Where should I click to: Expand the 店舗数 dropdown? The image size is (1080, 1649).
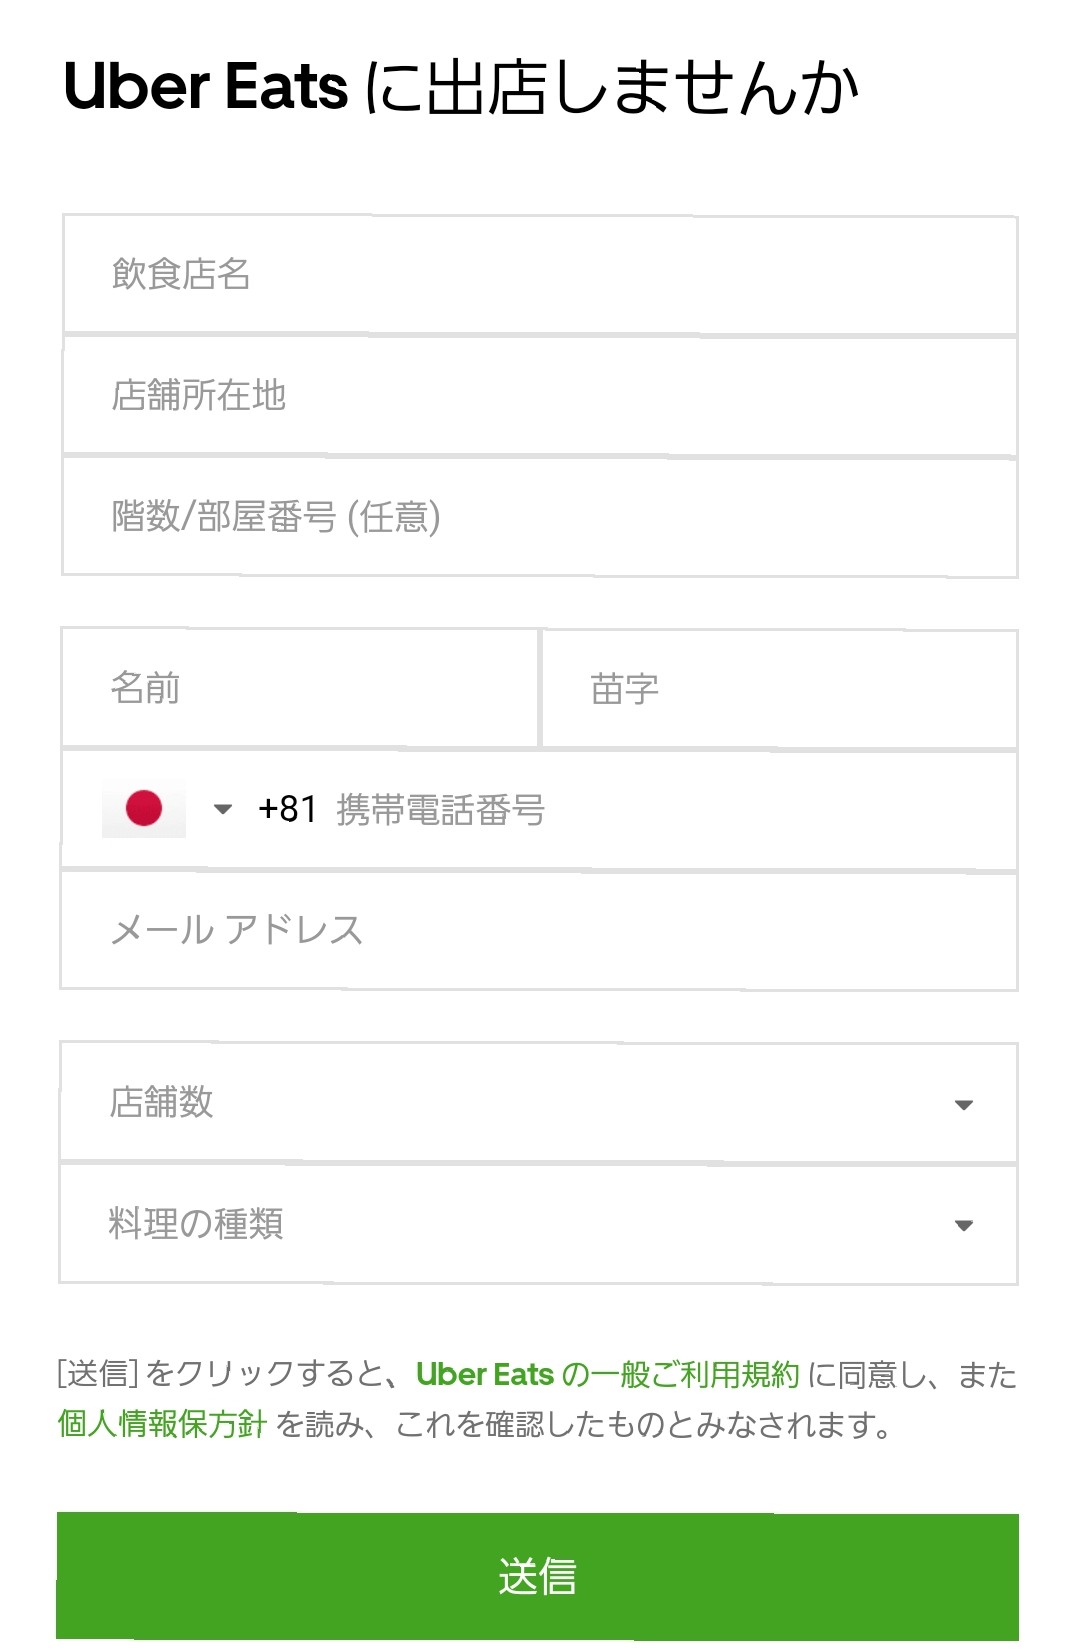pos(539,1103)
